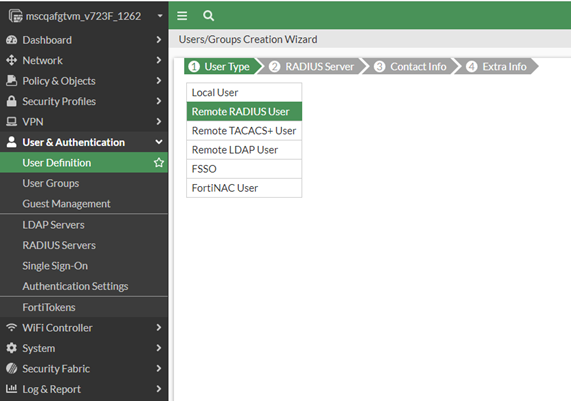This screenshot has height=401, width=571.
Task: Open the hostname dropdown arrow
Action: [x=160, y=16]
